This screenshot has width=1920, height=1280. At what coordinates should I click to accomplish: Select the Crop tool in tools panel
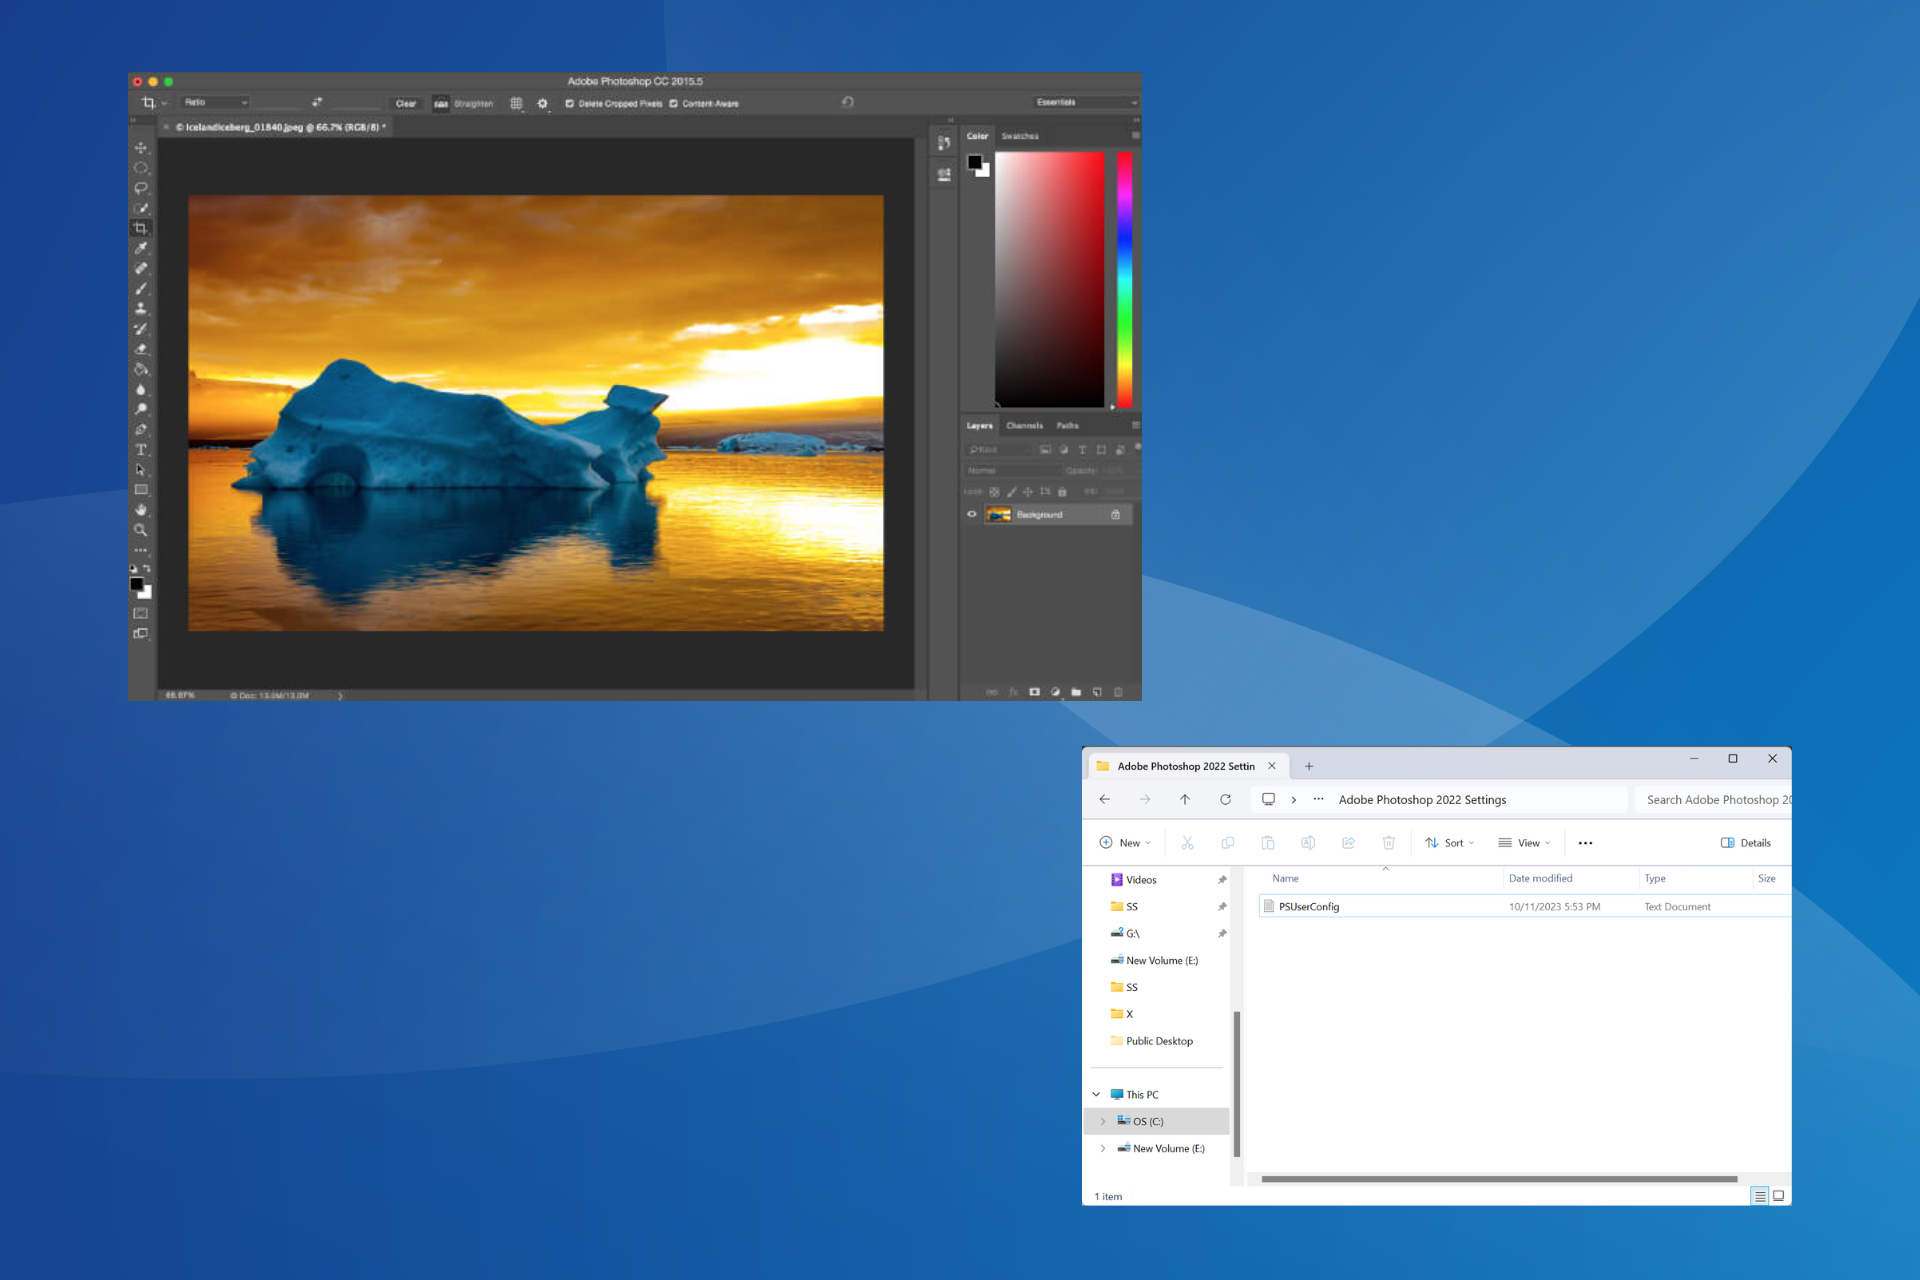[x=141, y=228]
